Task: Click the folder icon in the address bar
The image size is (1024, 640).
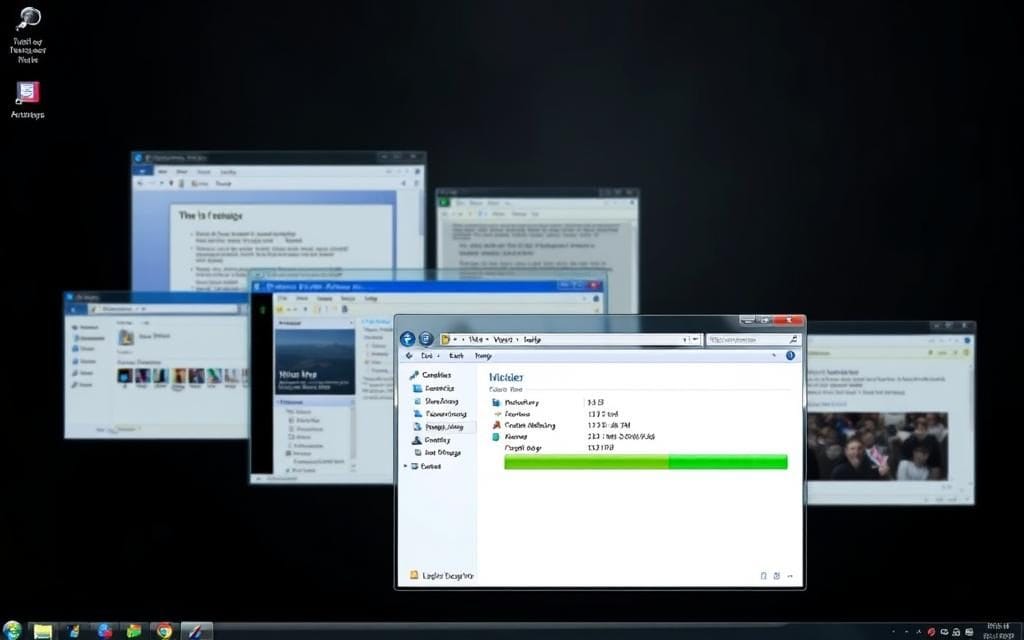Action: click(x=444, y=339)
